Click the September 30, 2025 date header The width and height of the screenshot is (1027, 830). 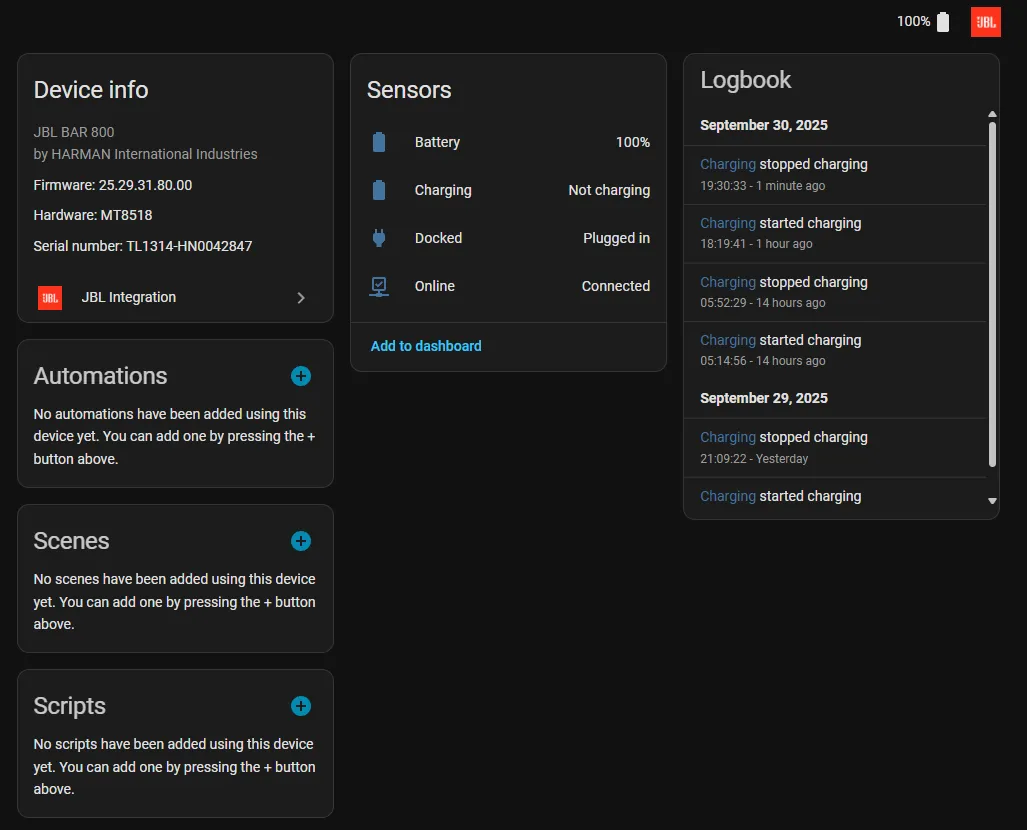click(x=764, y=125)
